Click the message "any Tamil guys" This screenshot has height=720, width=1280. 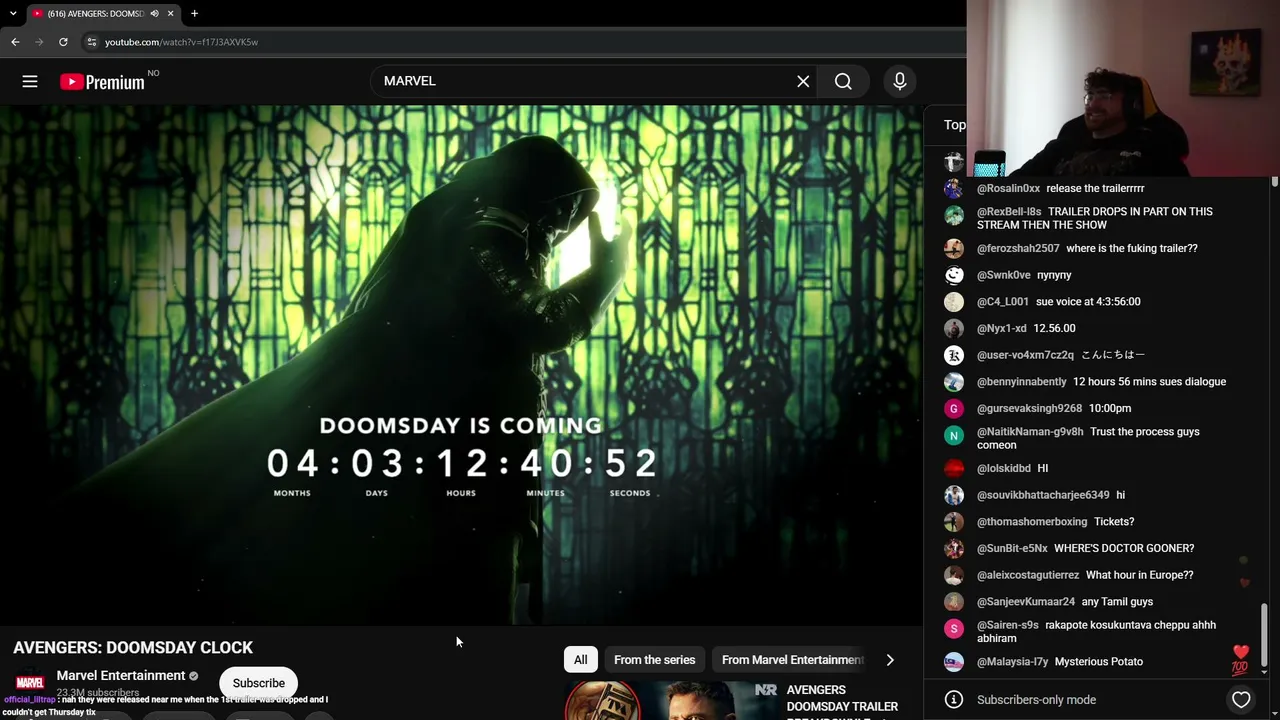point(1117,601)
